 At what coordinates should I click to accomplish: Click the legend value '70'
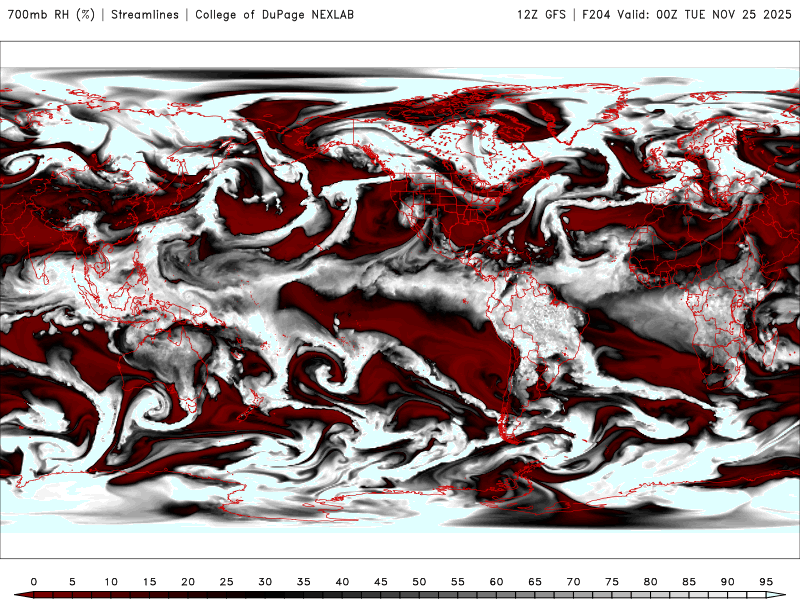click(573, 582)
